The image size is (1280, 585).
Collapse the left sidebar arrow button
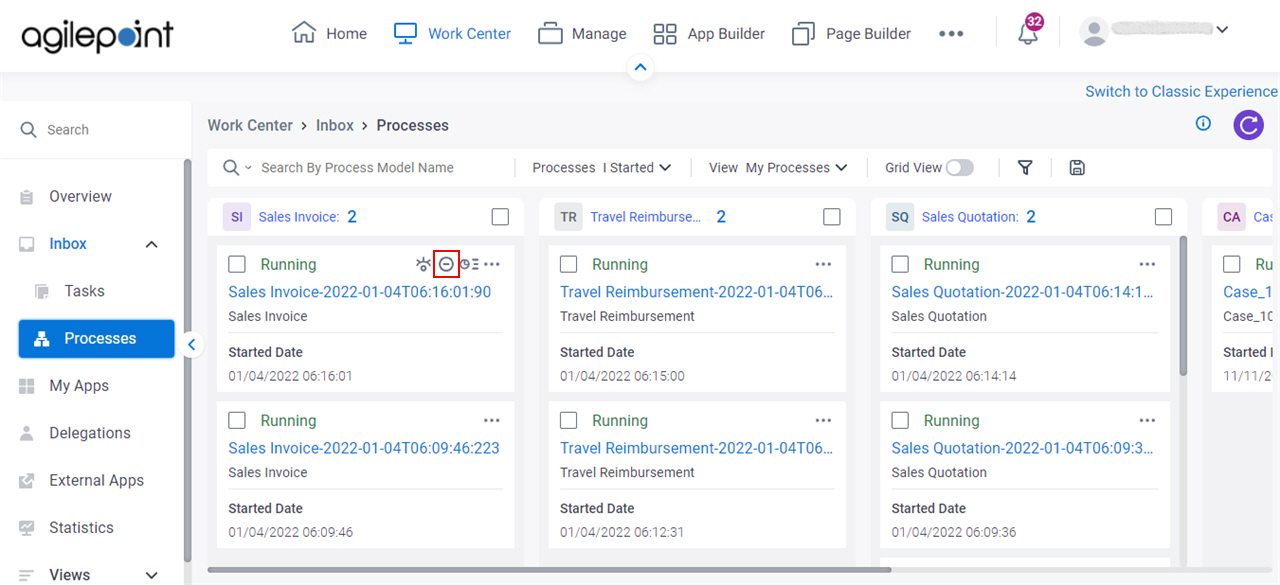point(192,345)
